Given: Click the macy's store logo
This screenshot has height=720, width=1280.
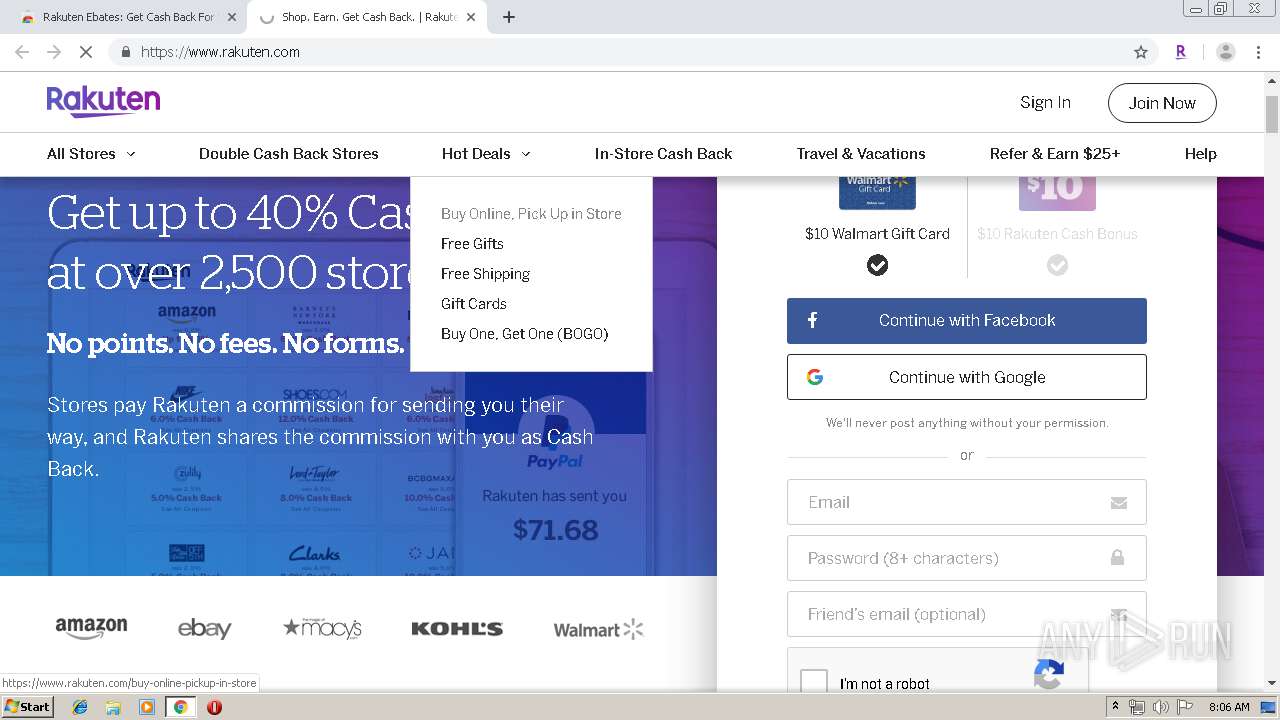Looking at the screenshot, I should [x=322, y=628].
